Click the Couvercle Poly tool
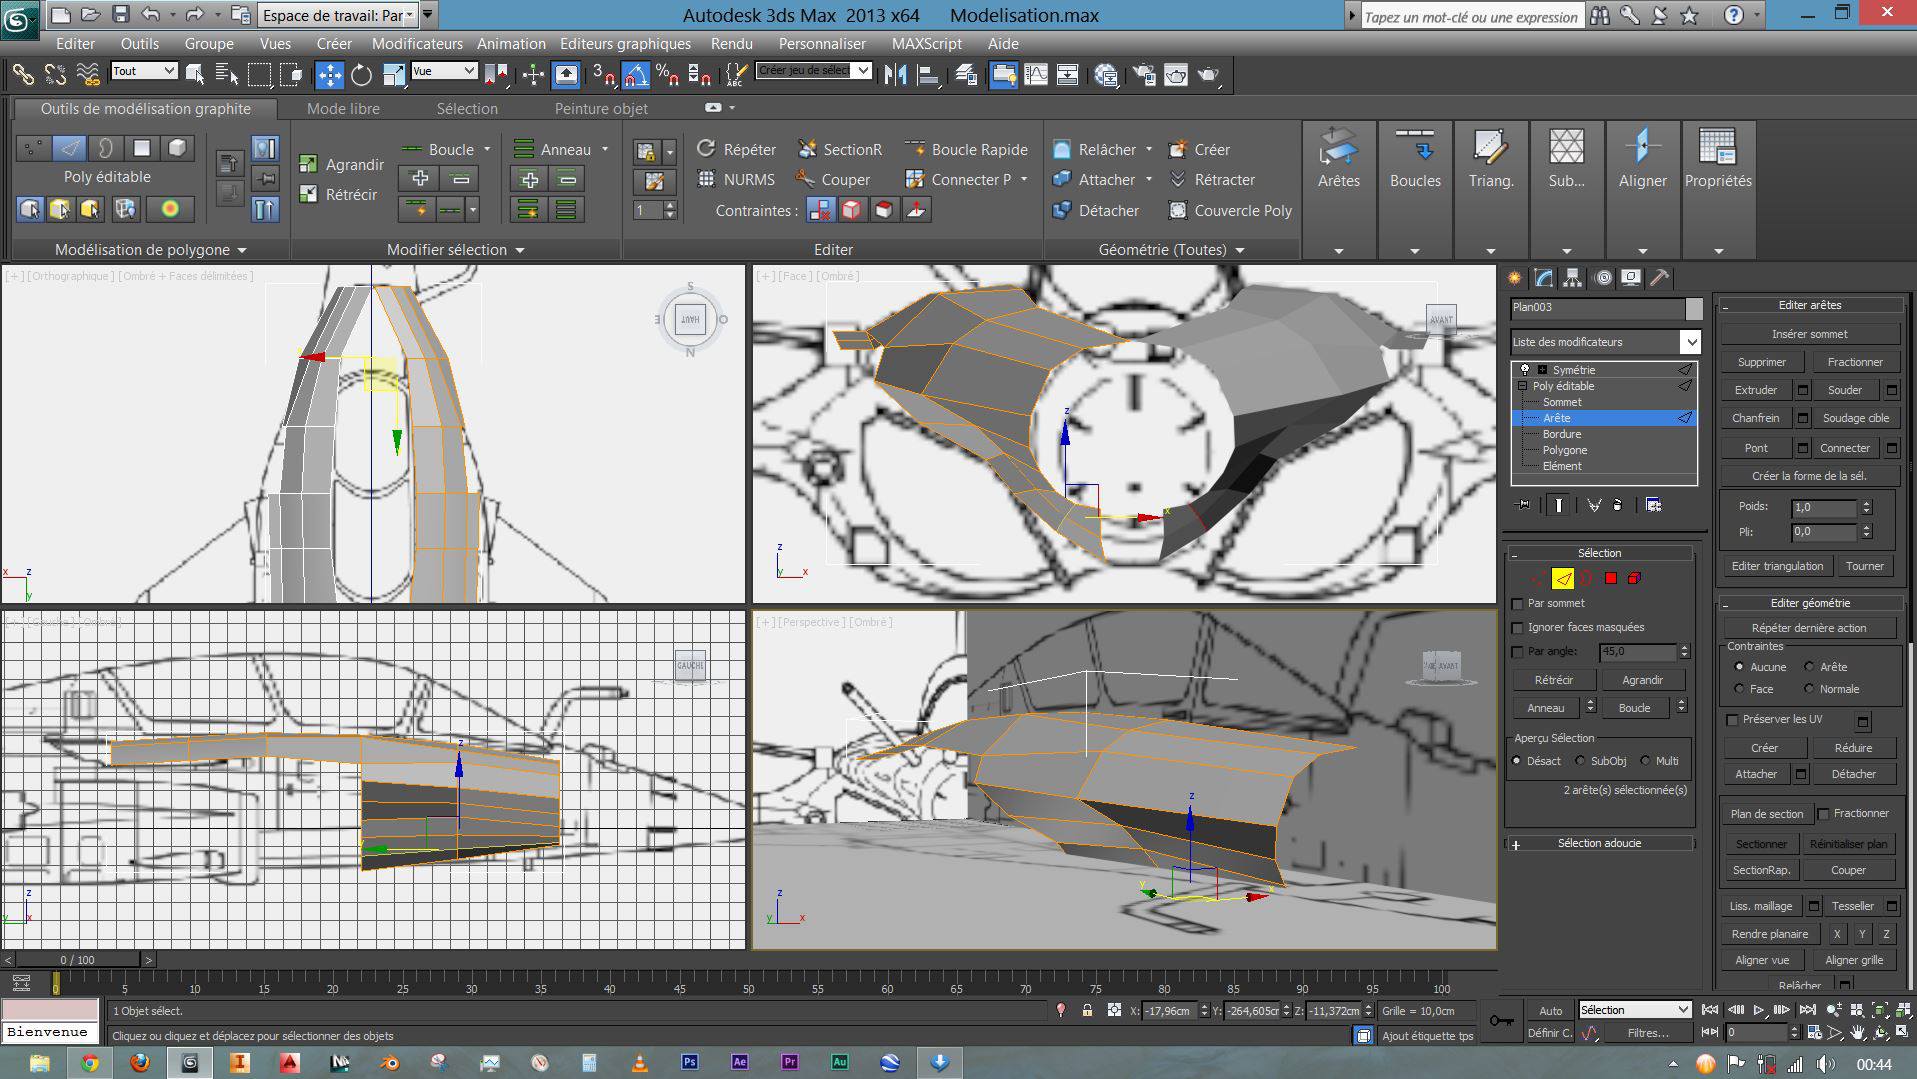Viewport: 1917px width, 1079px height. pyautogui.click(x=1230, y=211)
